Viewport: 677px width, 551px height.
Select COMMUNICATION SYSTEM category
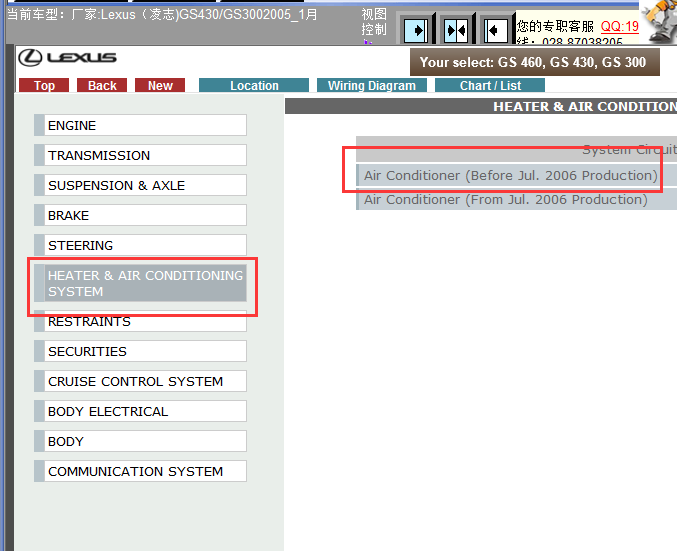(140, 471)
